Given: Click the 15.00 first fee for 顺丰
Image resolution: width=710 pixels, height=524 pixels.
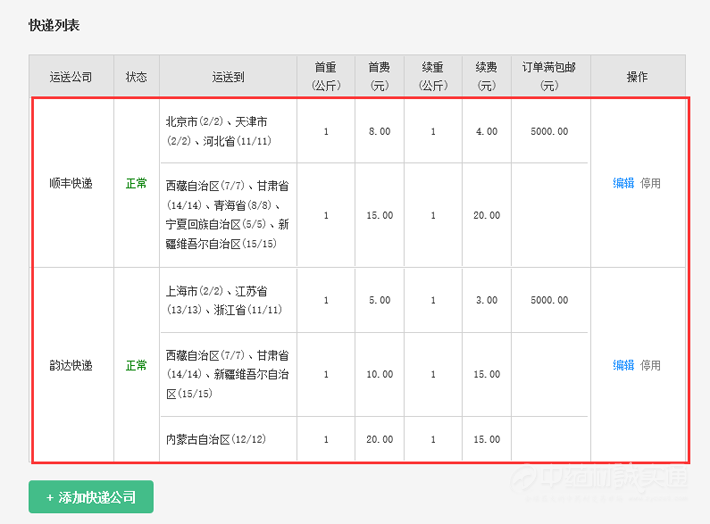Looking at the screenshot, I should click(x=379, y=215).
